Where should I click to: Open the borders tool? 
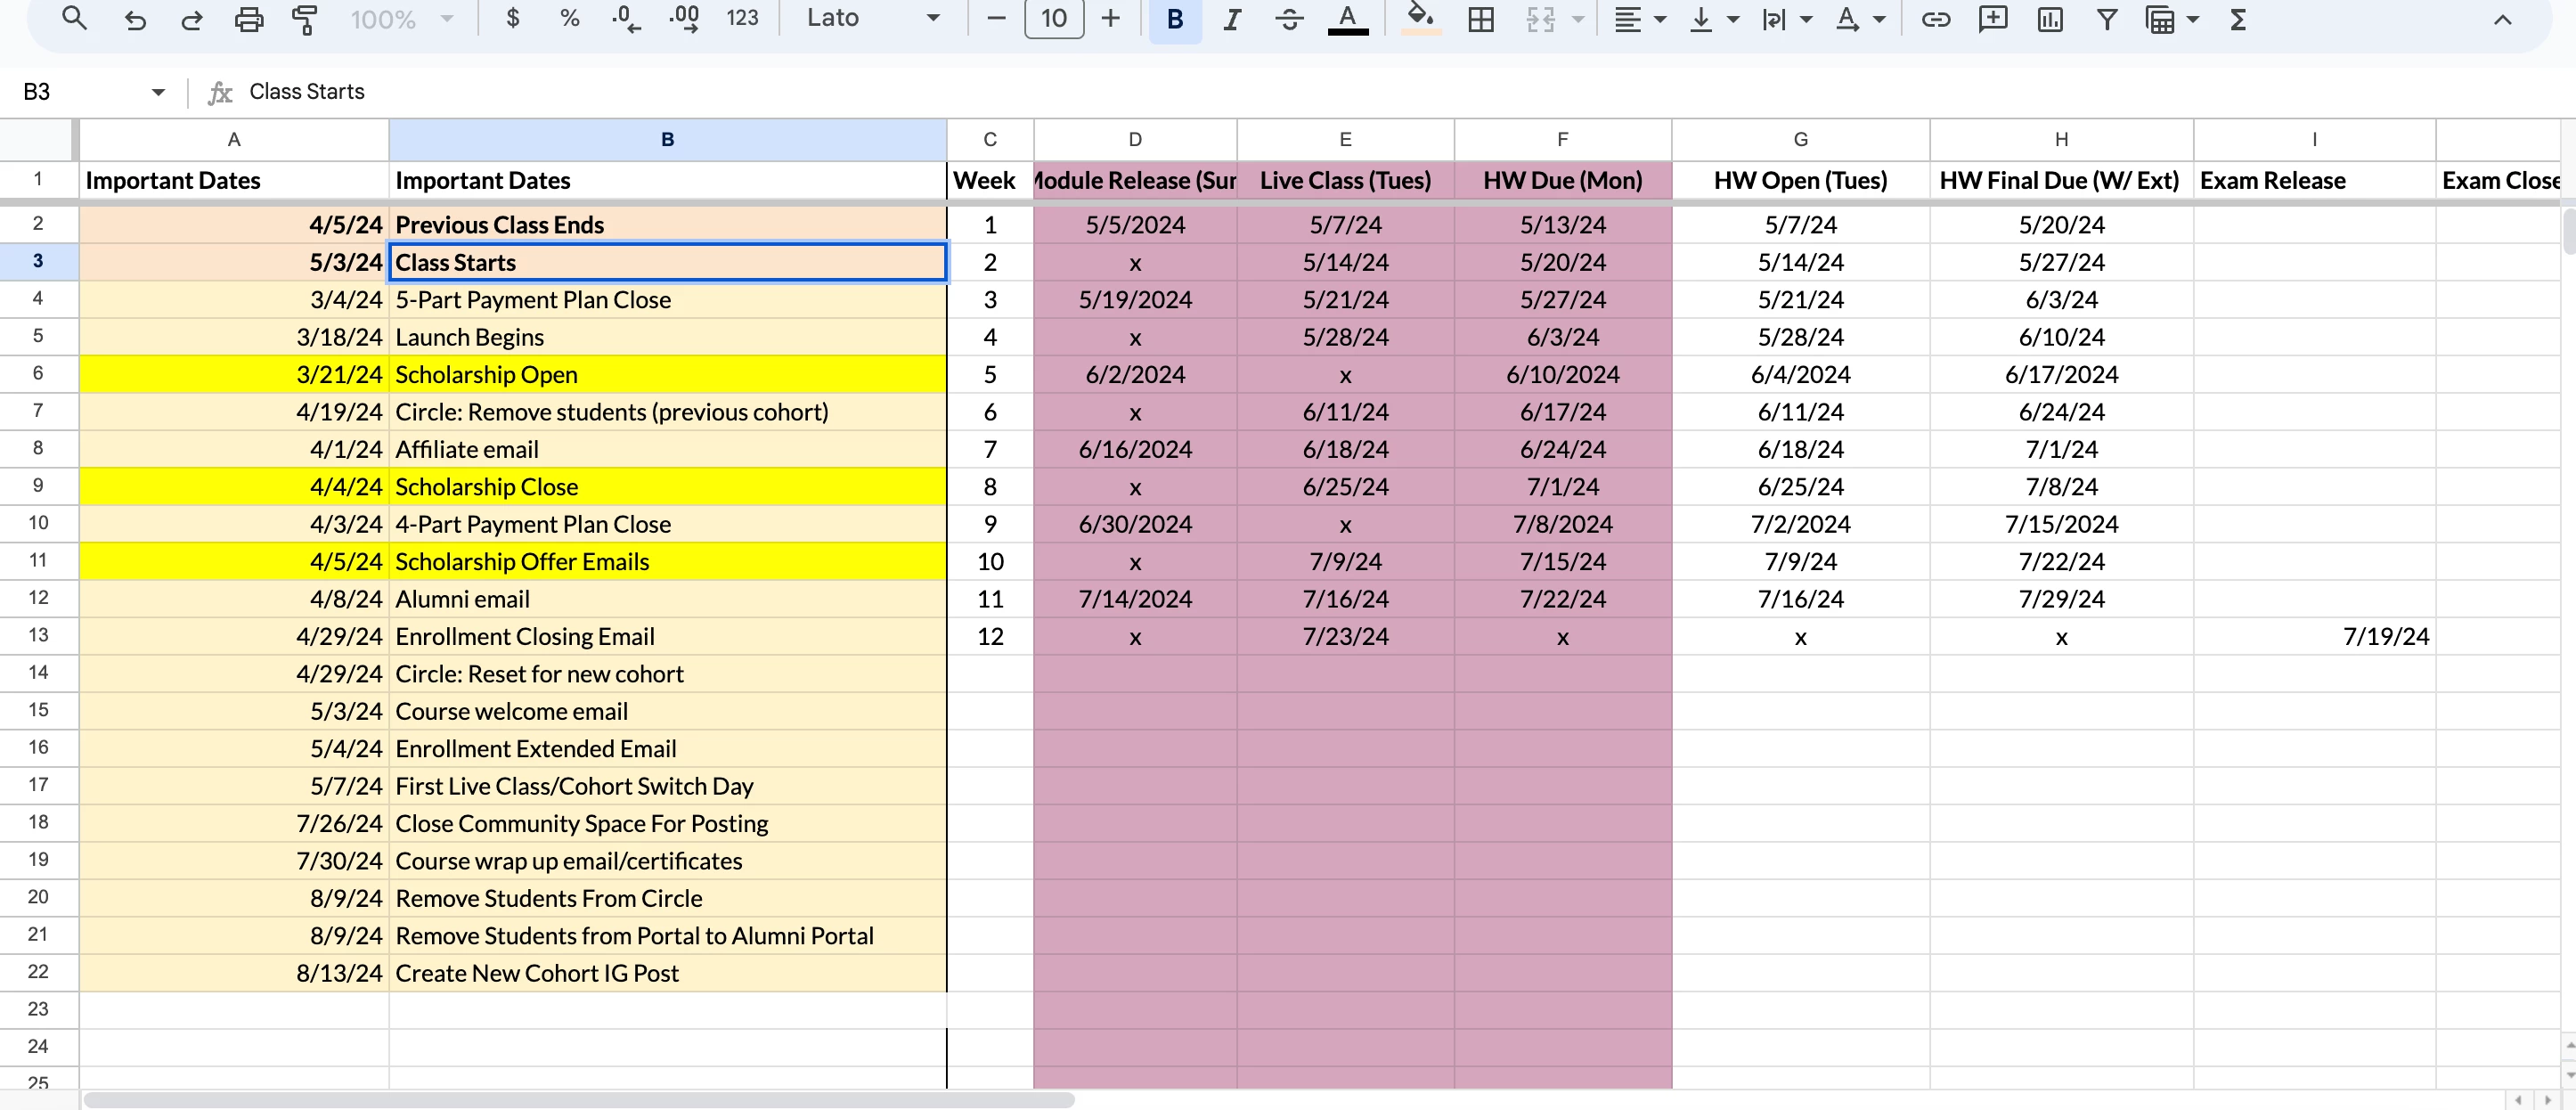[1481, 19]
